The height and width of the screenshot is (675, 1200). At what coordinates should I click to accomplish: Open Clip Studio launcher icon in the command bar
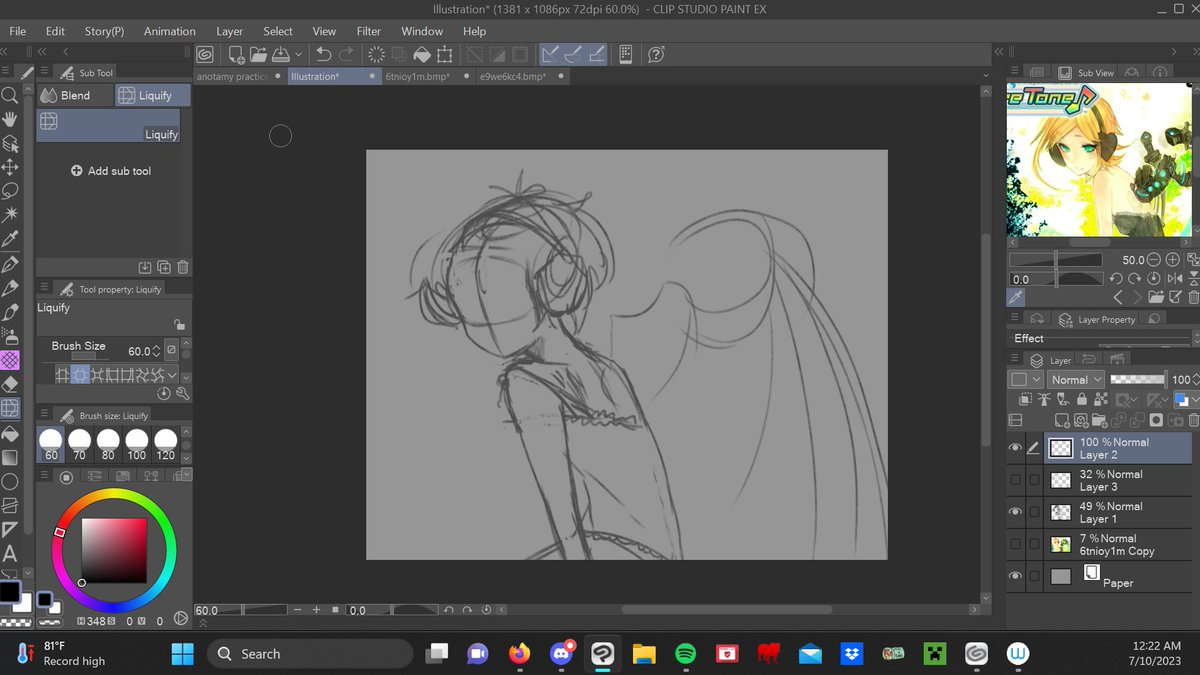pos(204,54)
